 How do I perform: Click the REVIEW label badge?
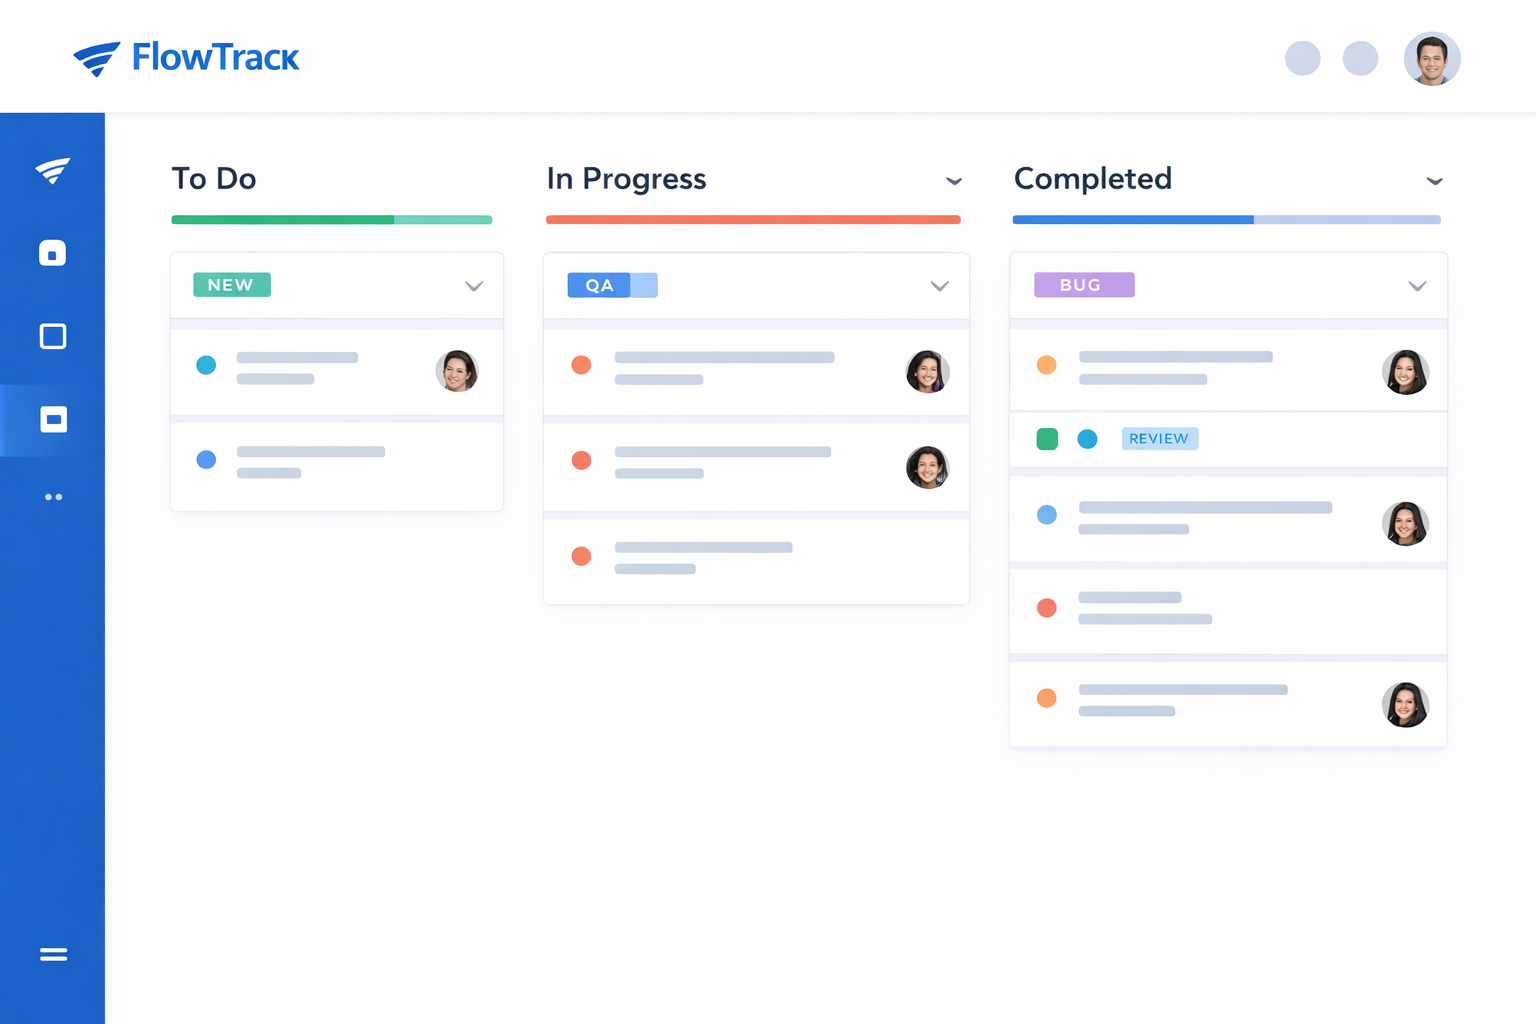tap(1159, 439)
